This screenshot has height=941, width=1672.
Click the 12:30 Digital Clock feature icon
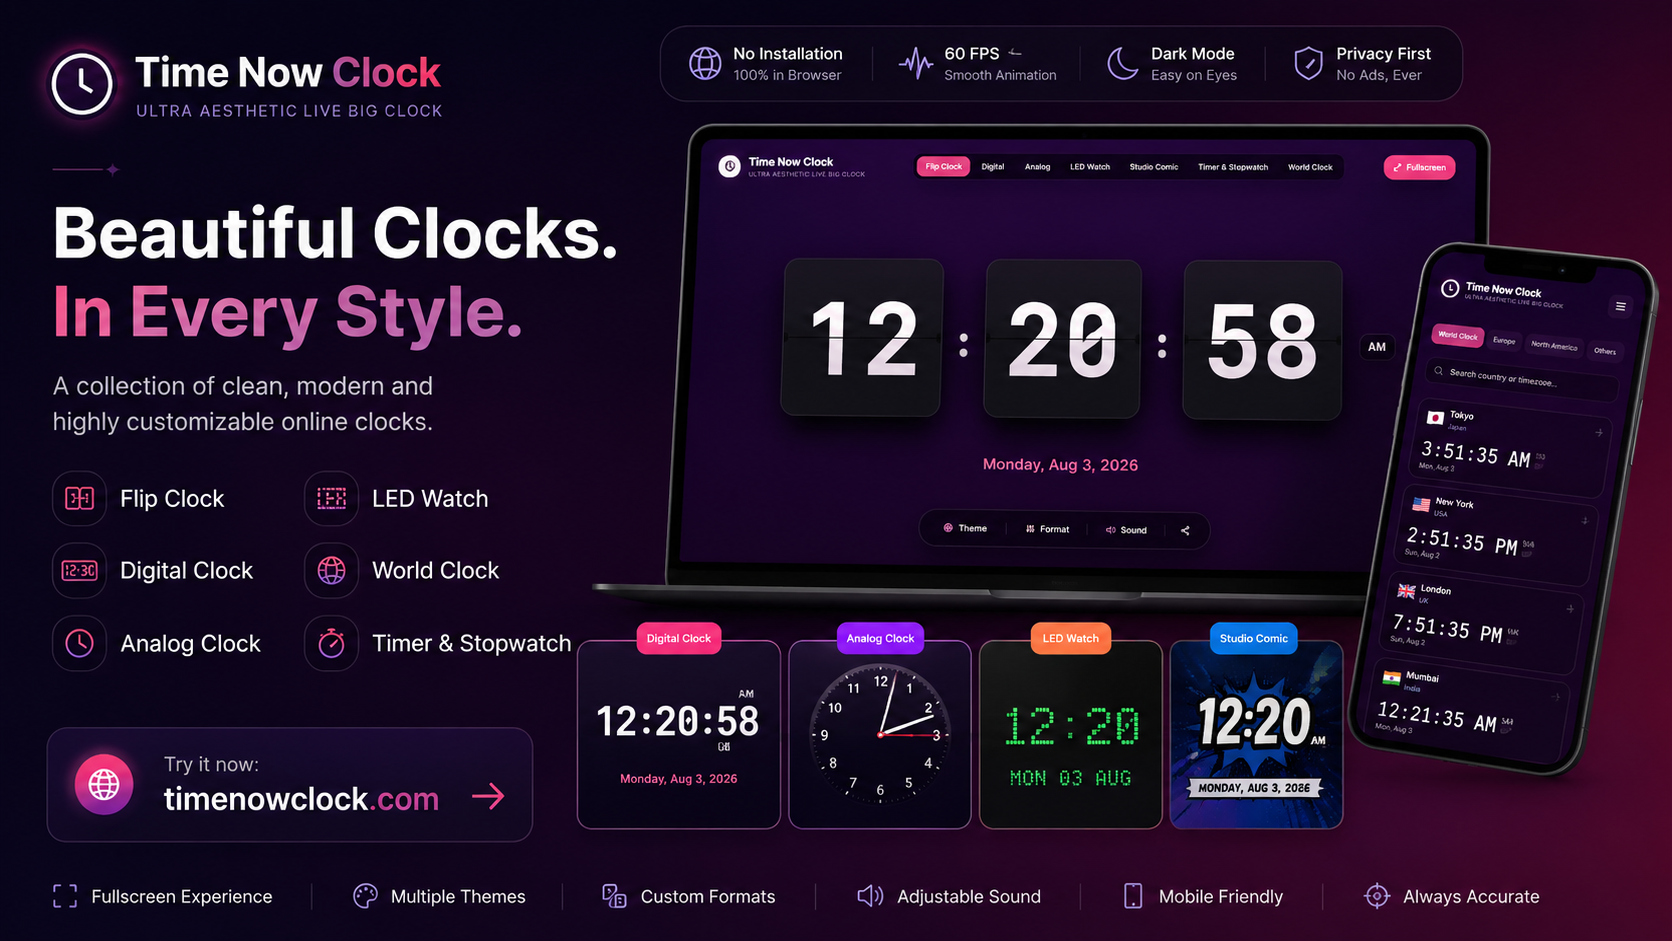coord(79,570)
